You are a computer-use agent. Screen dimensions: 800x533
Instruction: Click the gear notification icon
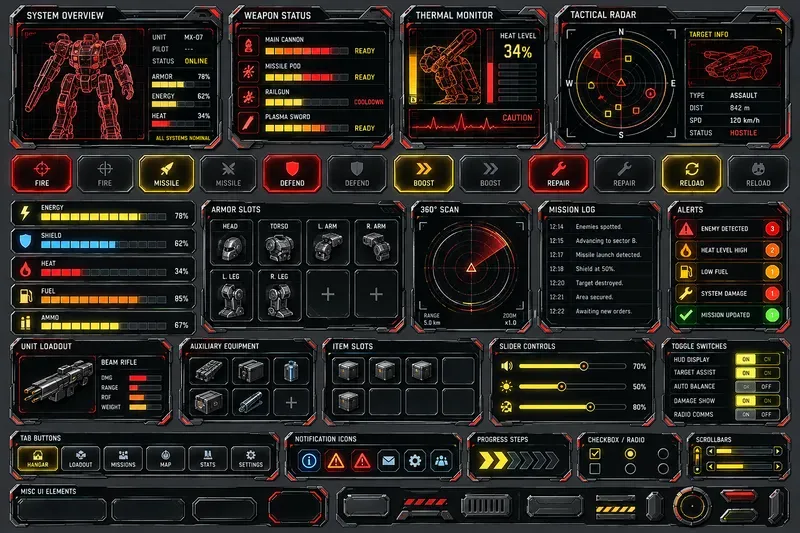[415, 461]
